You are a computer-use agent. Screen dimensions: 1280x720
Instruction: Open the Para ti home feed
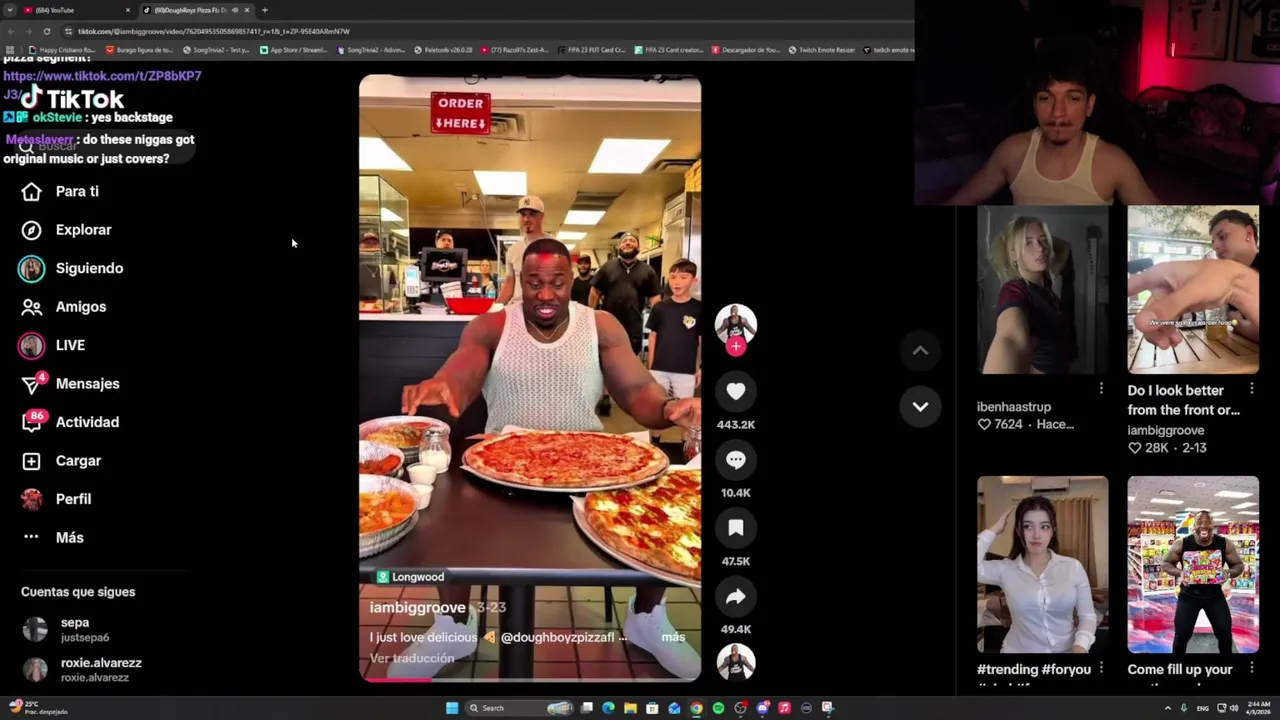pyautogui.click(x=60, y=191)
